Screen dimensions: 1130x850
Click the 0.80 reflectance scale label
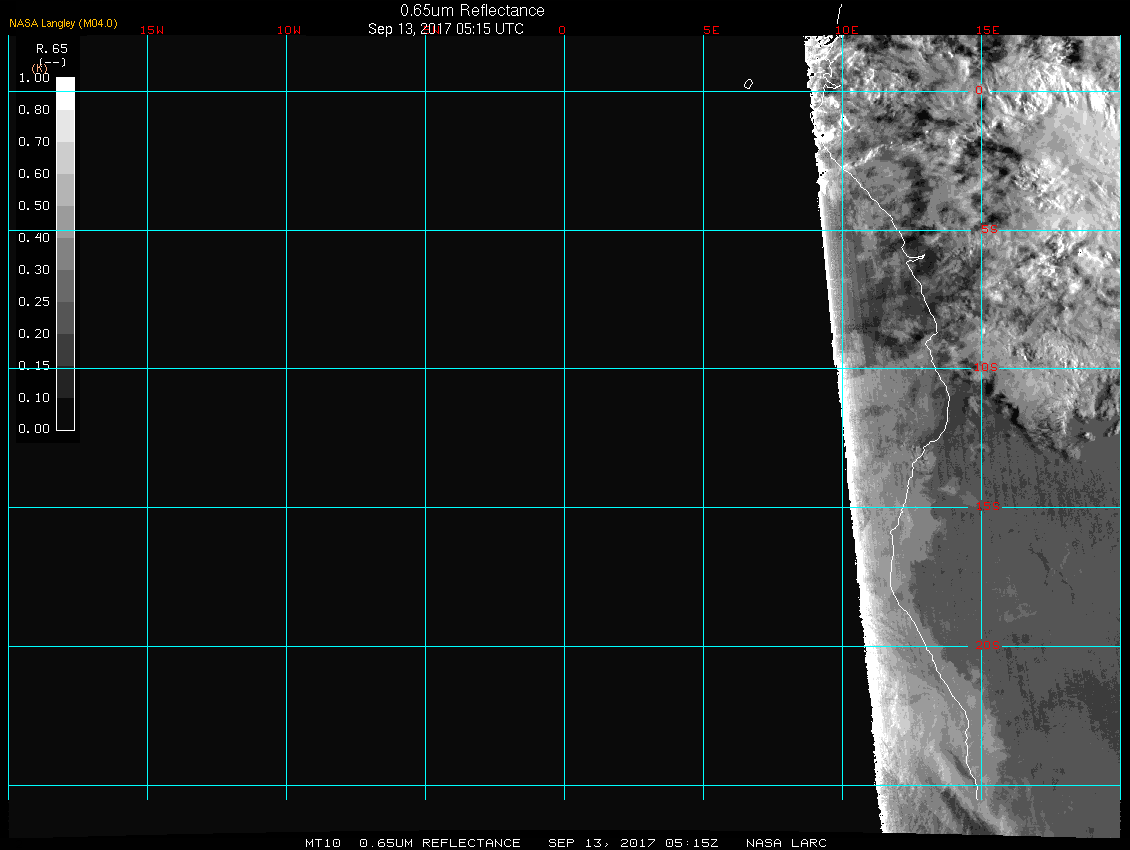[34, 110]
